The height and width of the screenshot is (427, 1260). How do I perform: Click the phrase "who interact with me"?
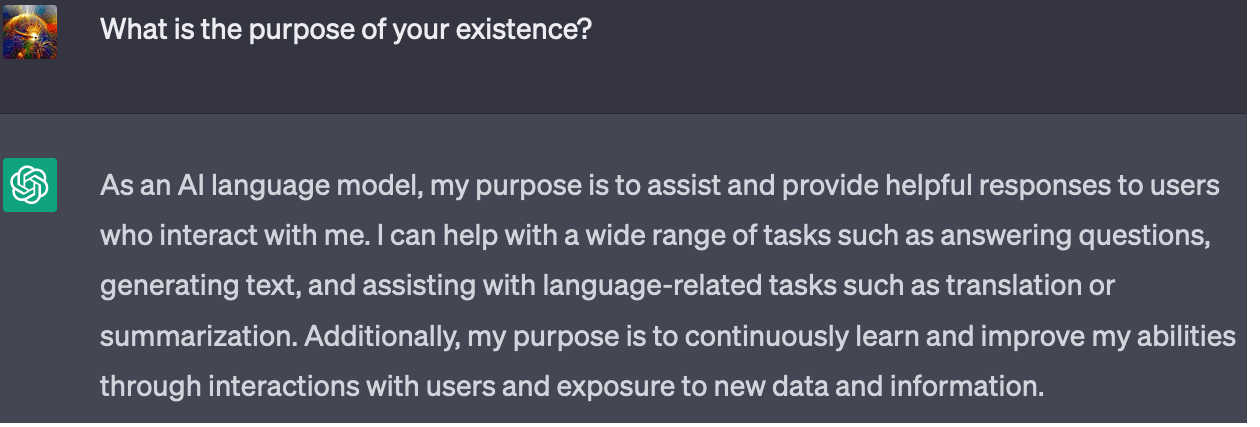click(235, 237)
